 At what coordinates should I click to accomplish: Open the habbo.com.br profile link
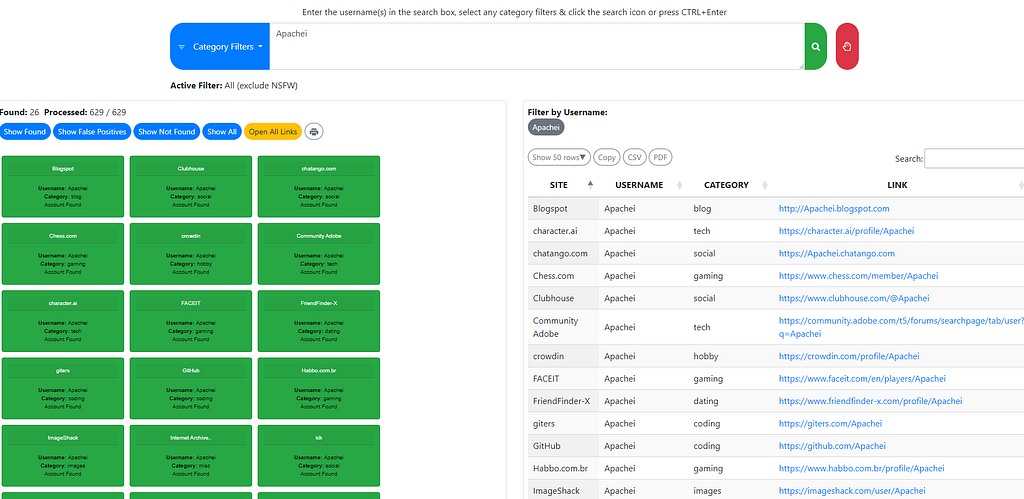pos(861,468)
